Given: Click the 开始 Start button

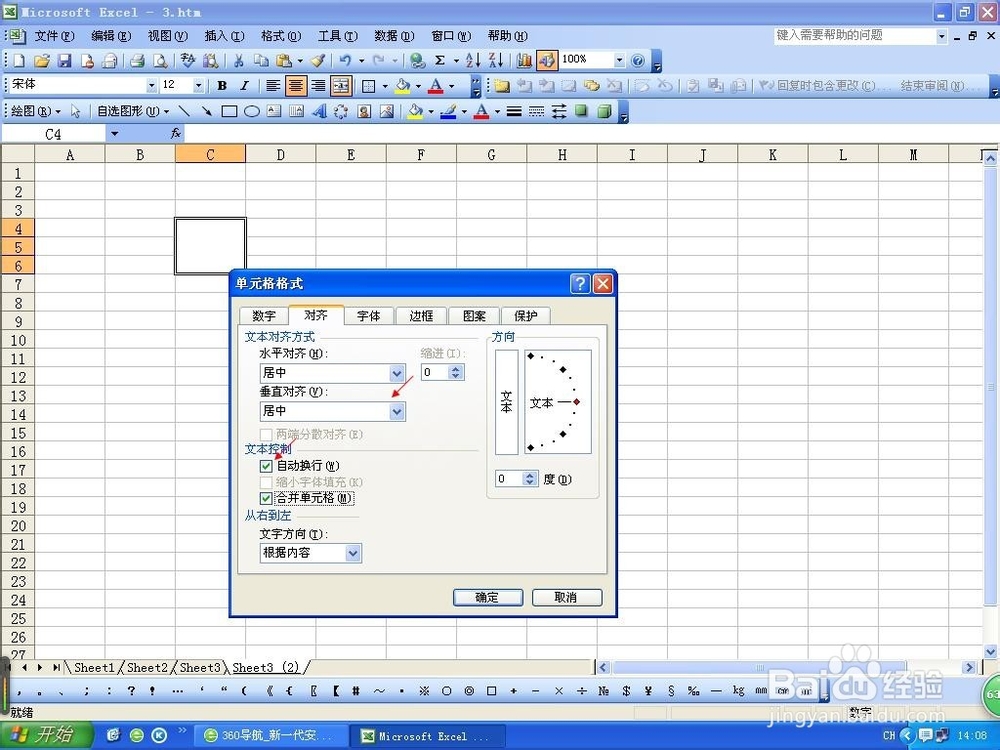Looking at the screenshot, I should 46,735.
